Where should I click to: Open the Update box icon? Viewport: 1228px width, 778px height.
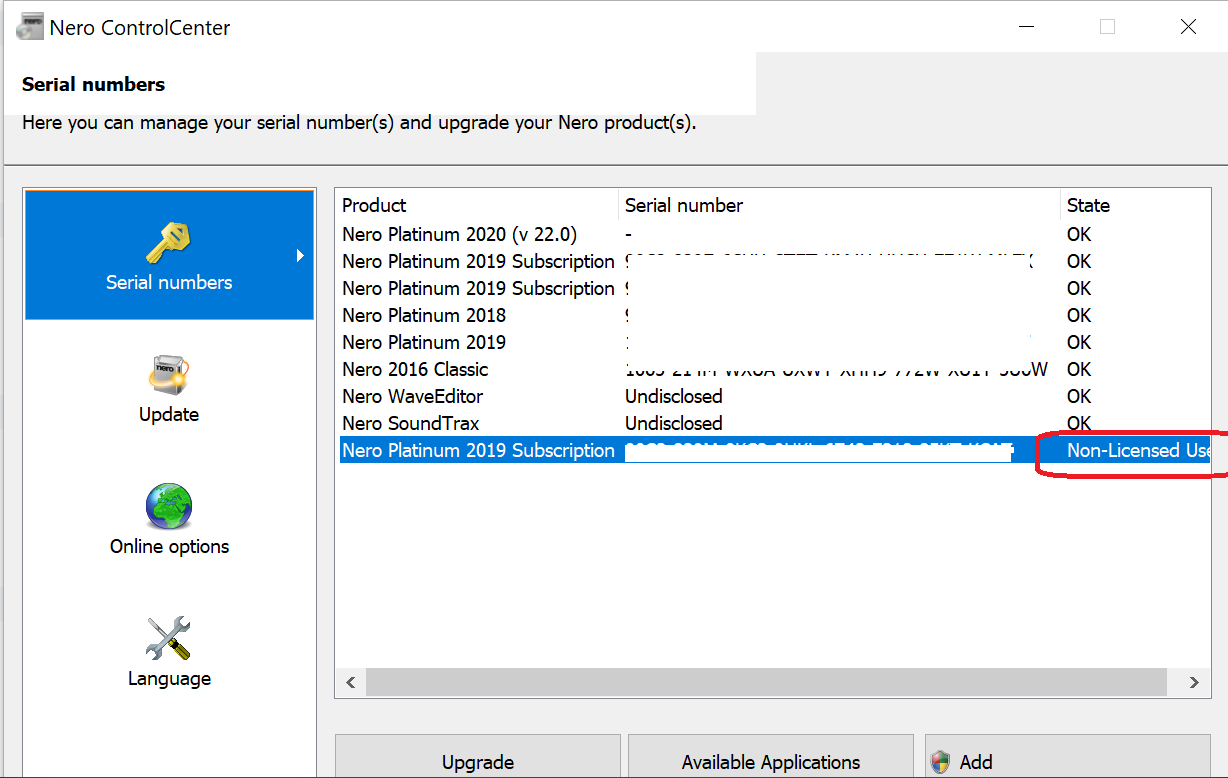coord(169,375)
